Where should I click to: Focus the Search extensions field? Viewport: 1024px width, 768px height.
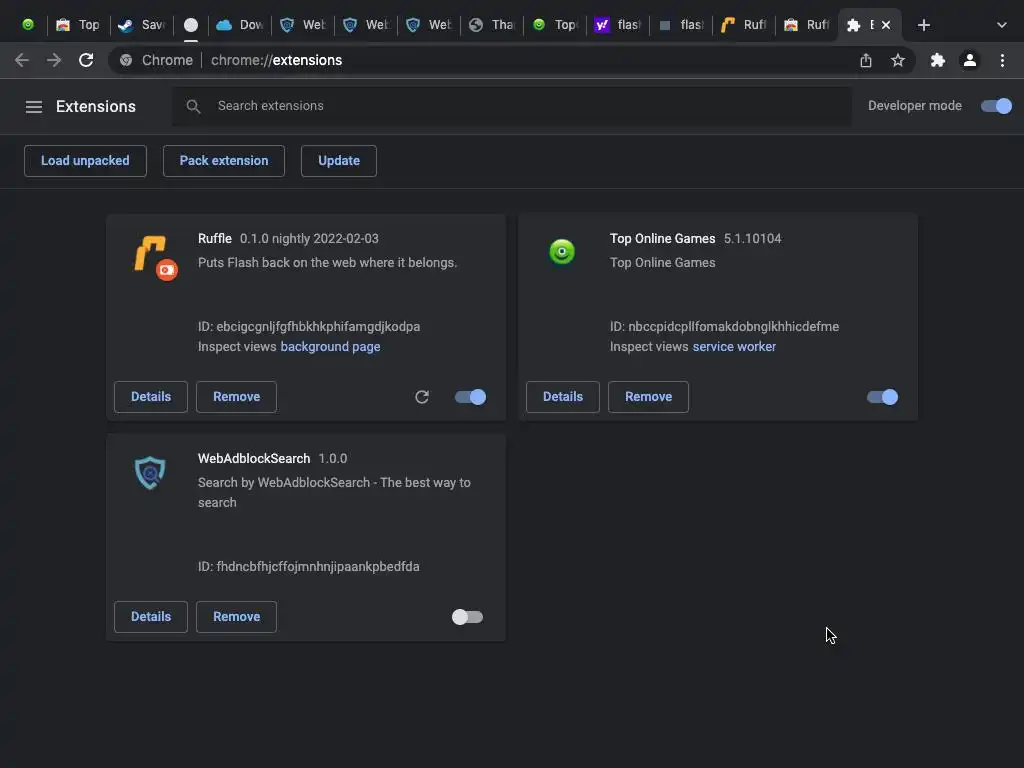click(x=511, y=106)
